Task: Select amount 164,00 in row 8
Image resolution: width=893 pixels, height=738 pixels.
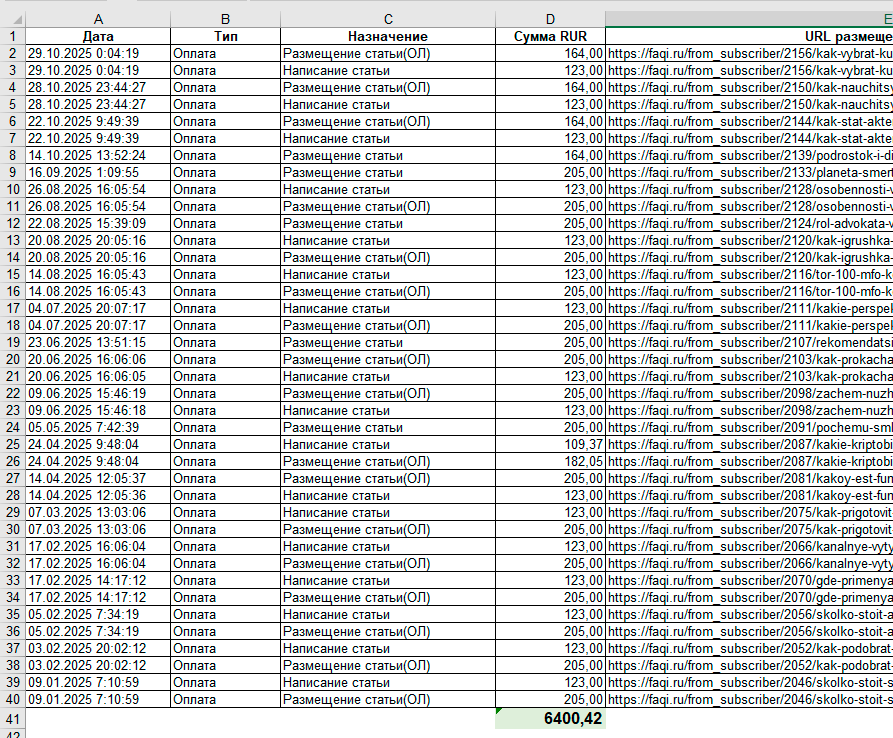Action: pyautogui.click(x=550, y=155)
